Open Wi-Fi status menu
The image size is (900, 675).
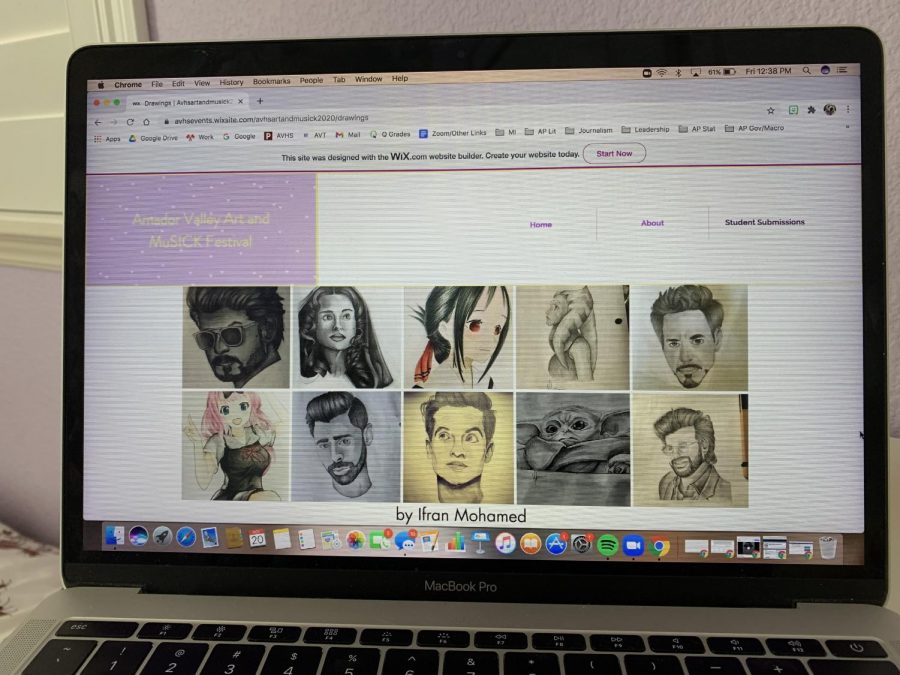tap(662, 73)
